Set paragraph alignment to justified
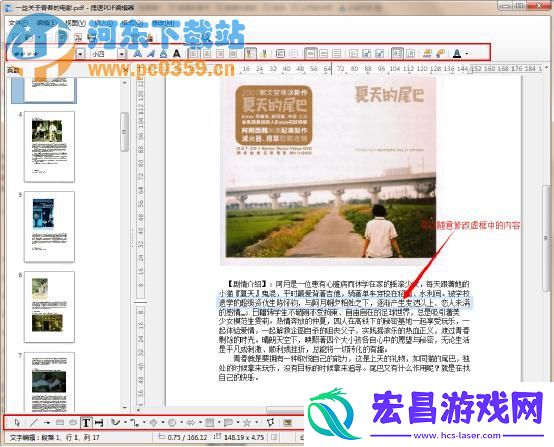 click(233, 54)
